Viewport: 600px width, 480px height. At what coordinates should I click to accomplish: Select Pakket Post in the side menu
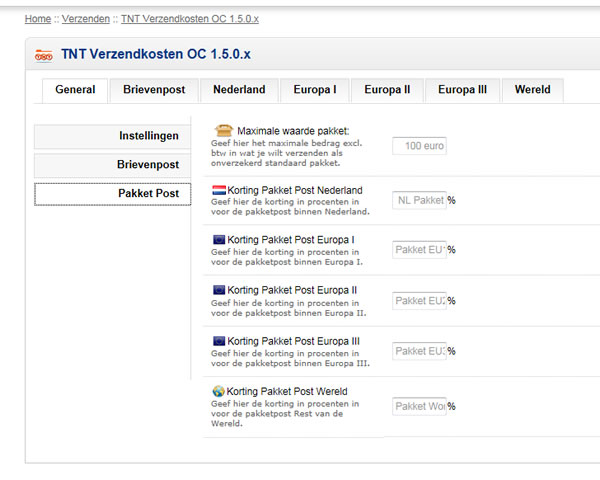click(x=112, y=194)
